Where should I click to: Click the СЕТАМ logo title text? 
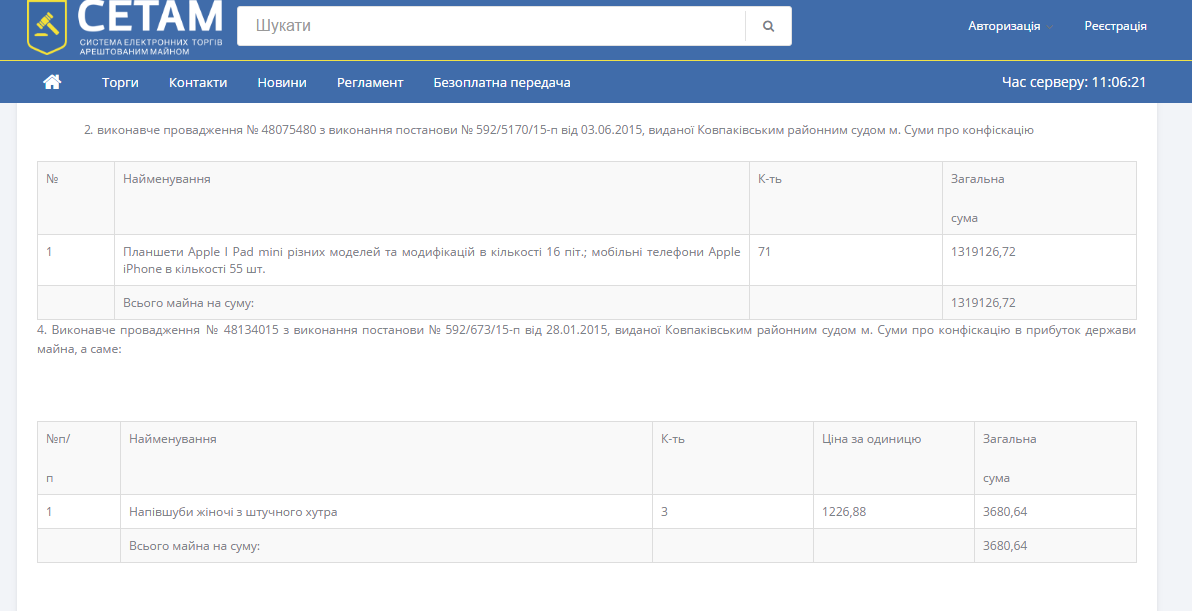150,18
